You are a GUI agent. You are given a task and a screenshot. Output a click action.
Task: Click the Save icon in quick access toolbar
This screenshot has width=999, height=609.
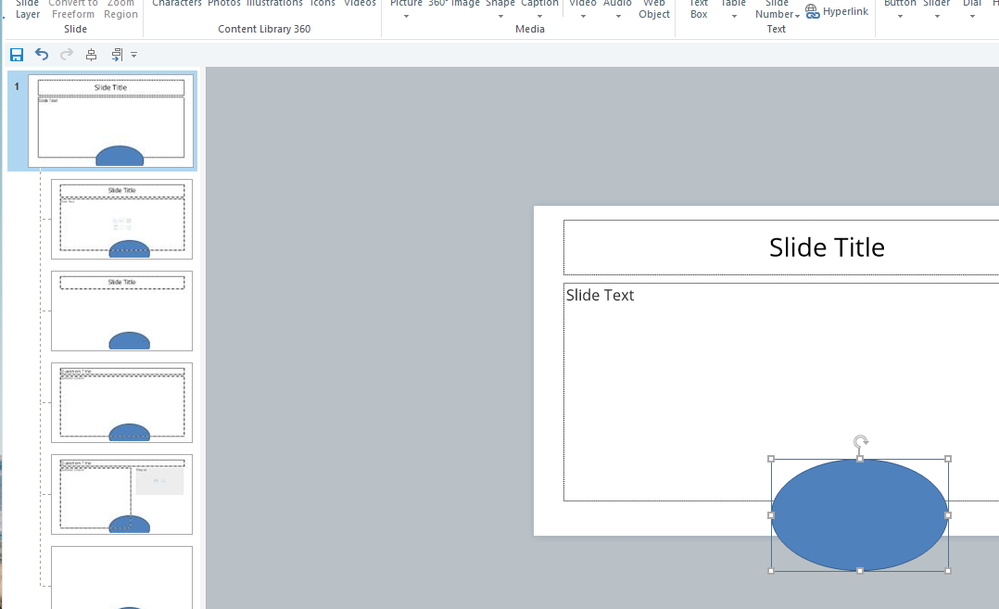[x=16, y=54]
